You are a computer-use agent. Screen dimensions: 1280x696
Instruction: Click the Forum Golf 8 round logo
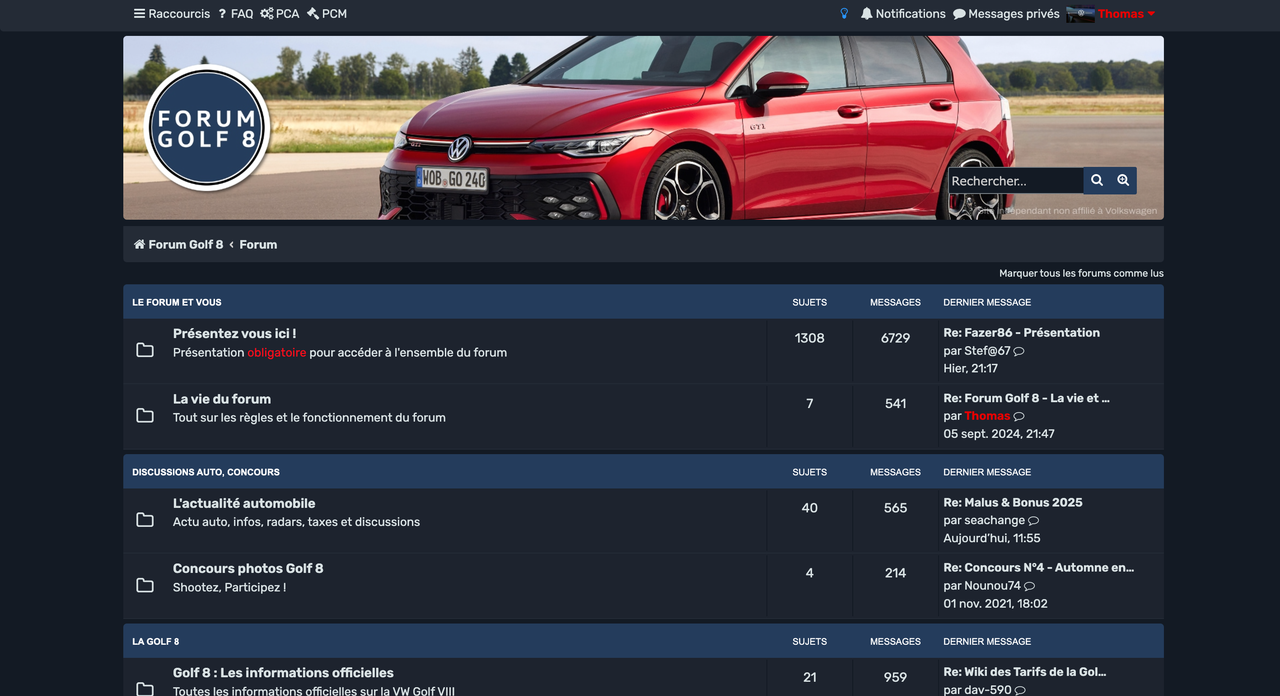coord(207,128)
